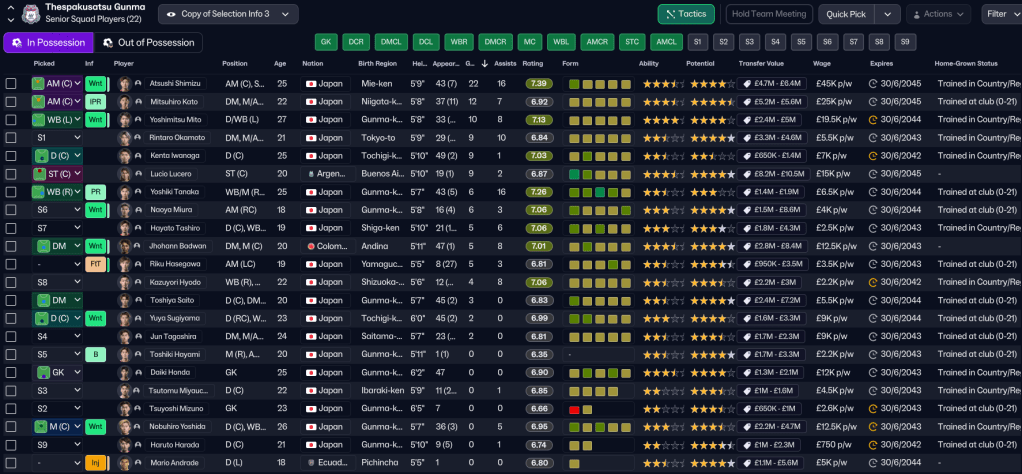
Task: Expand the Quick Pick arrow dropdown
Action: pyautogui.click(x=886, y=14)
